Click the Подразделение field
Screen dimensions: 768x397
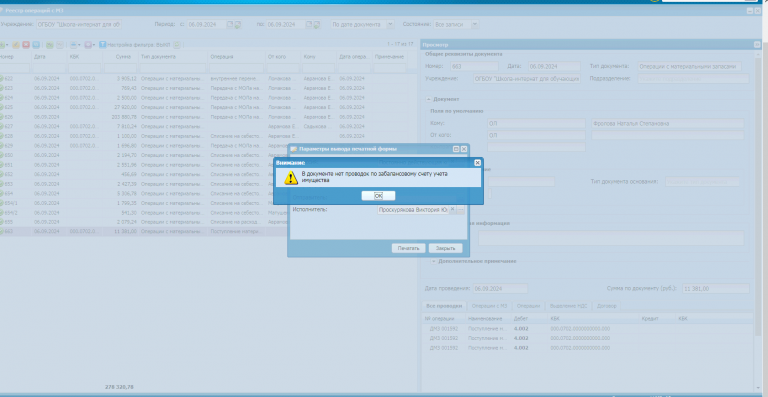coord(693,78)
